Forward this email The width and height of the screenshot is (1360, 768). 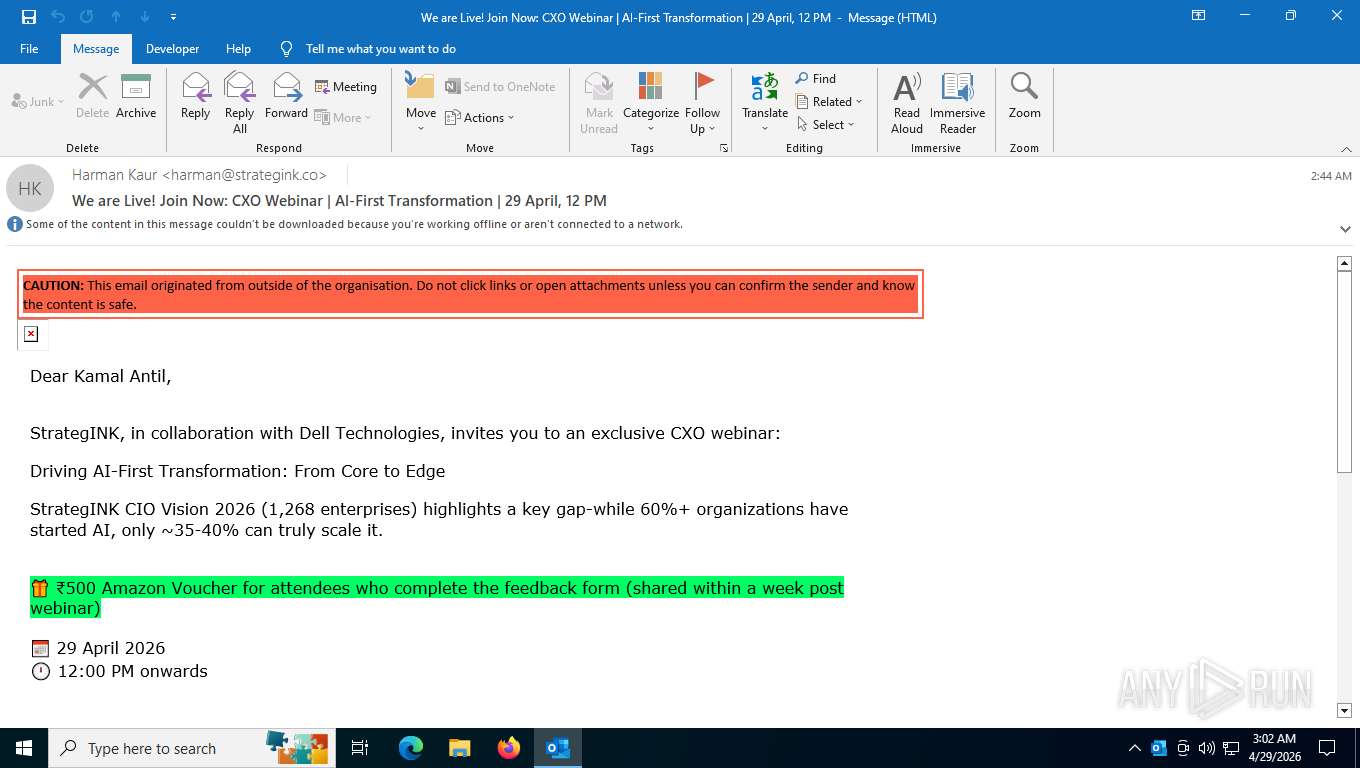coord(286,96)
